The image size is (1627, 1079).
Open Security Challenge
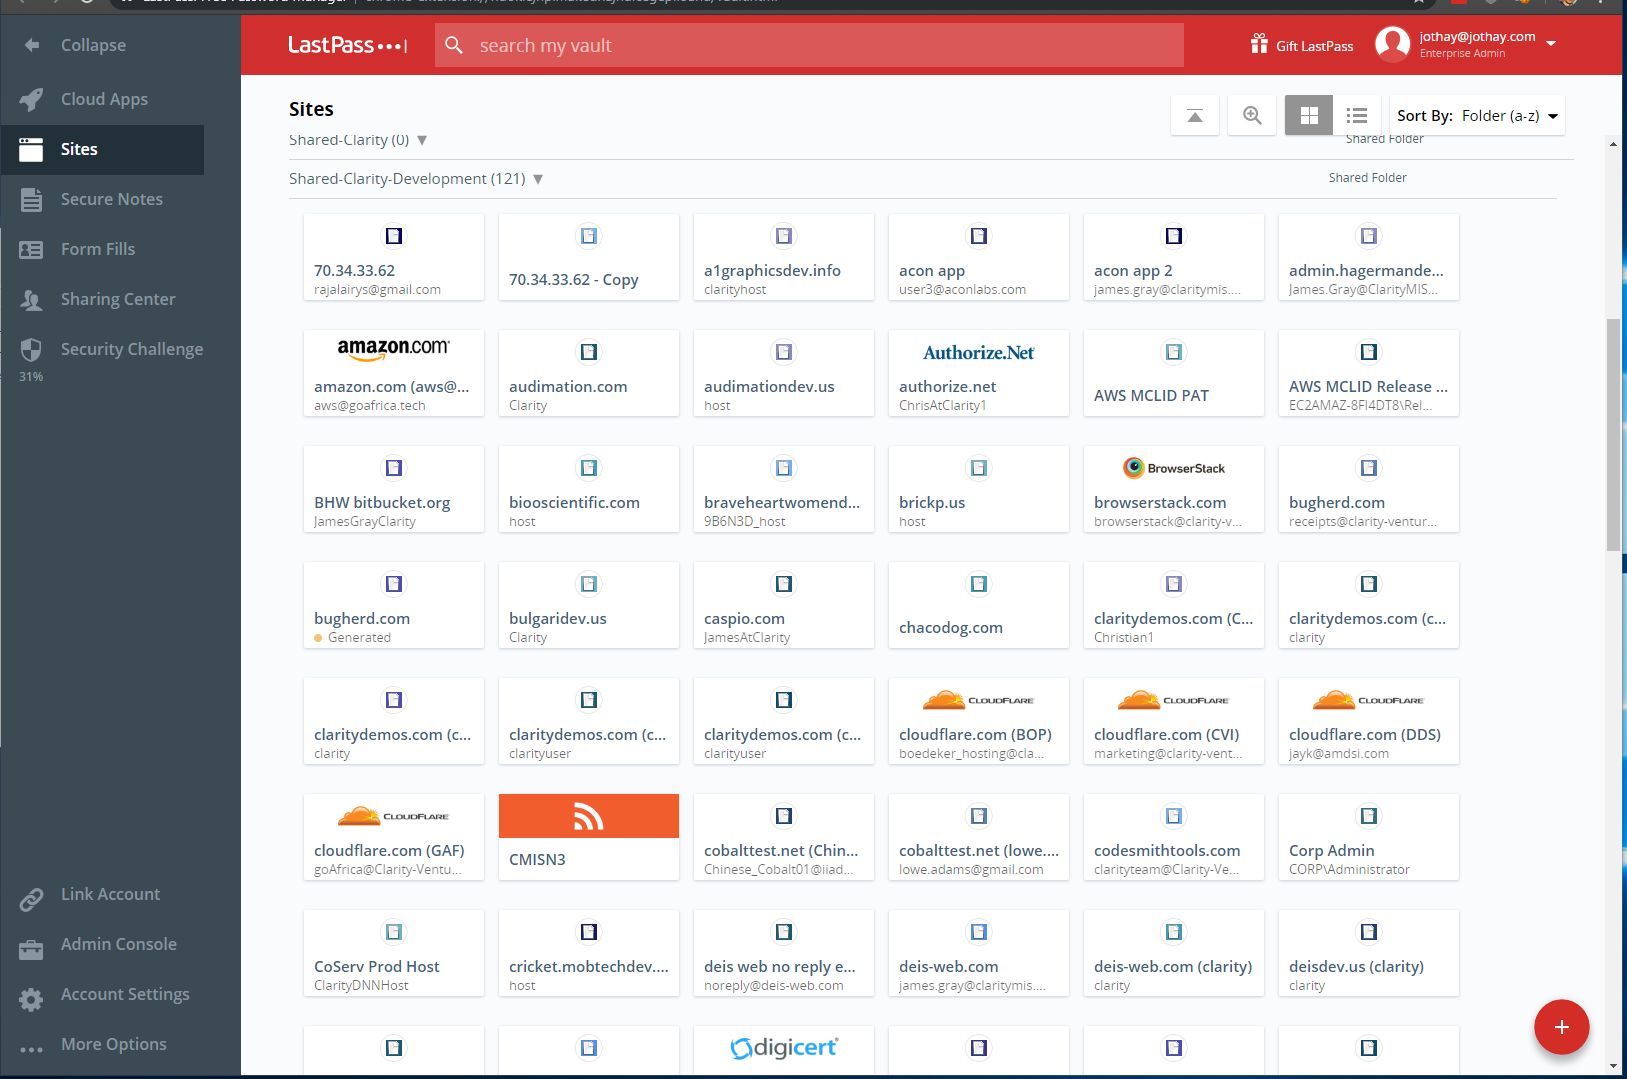click(102, 349)
